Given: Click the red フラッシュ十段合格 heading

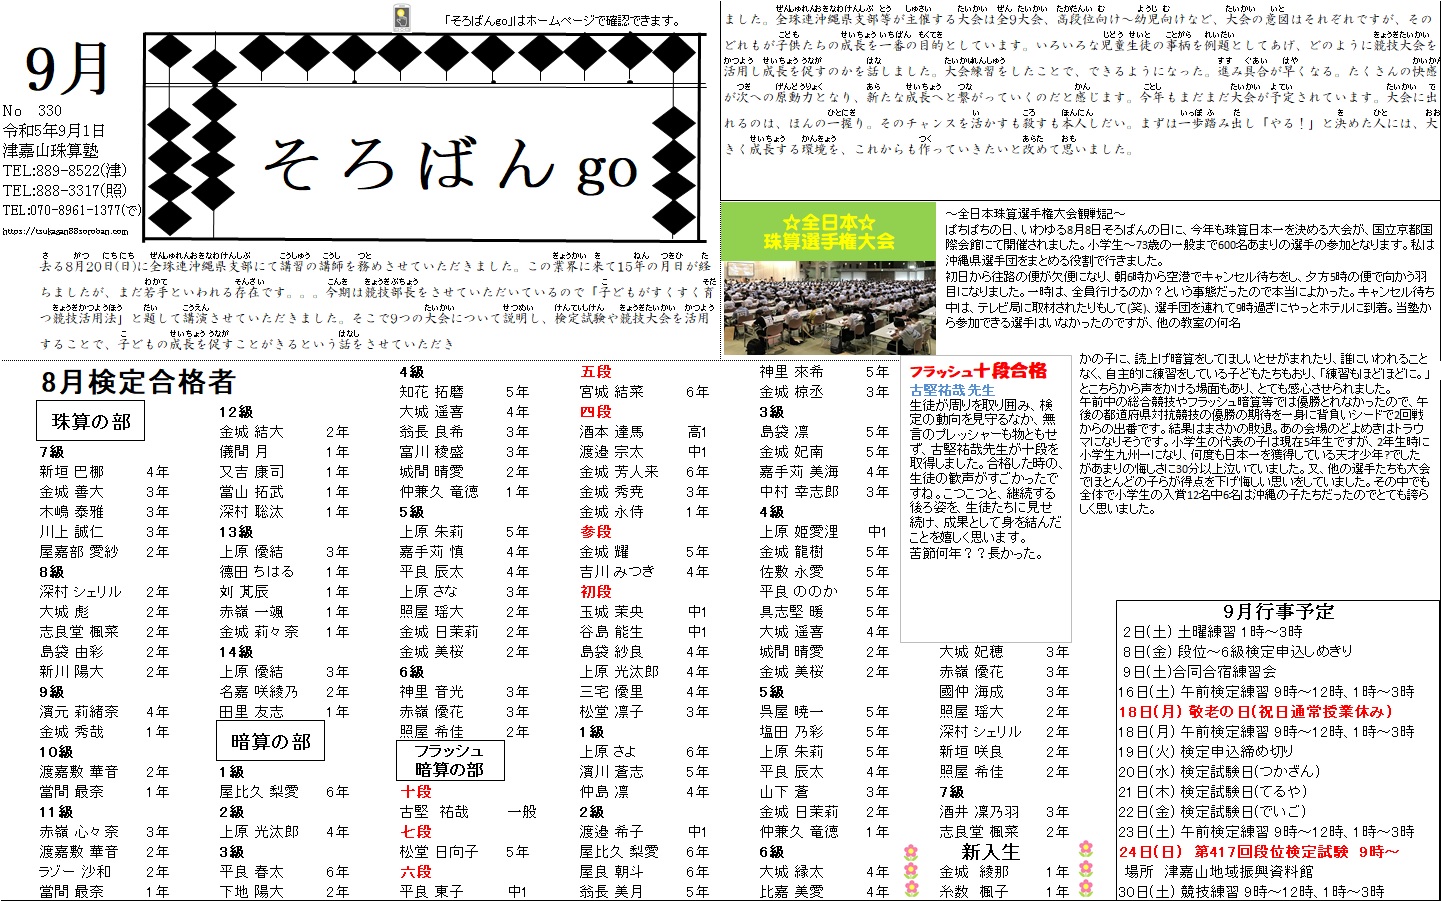Looking at the screenshot, I should click(x=977, y=371).
